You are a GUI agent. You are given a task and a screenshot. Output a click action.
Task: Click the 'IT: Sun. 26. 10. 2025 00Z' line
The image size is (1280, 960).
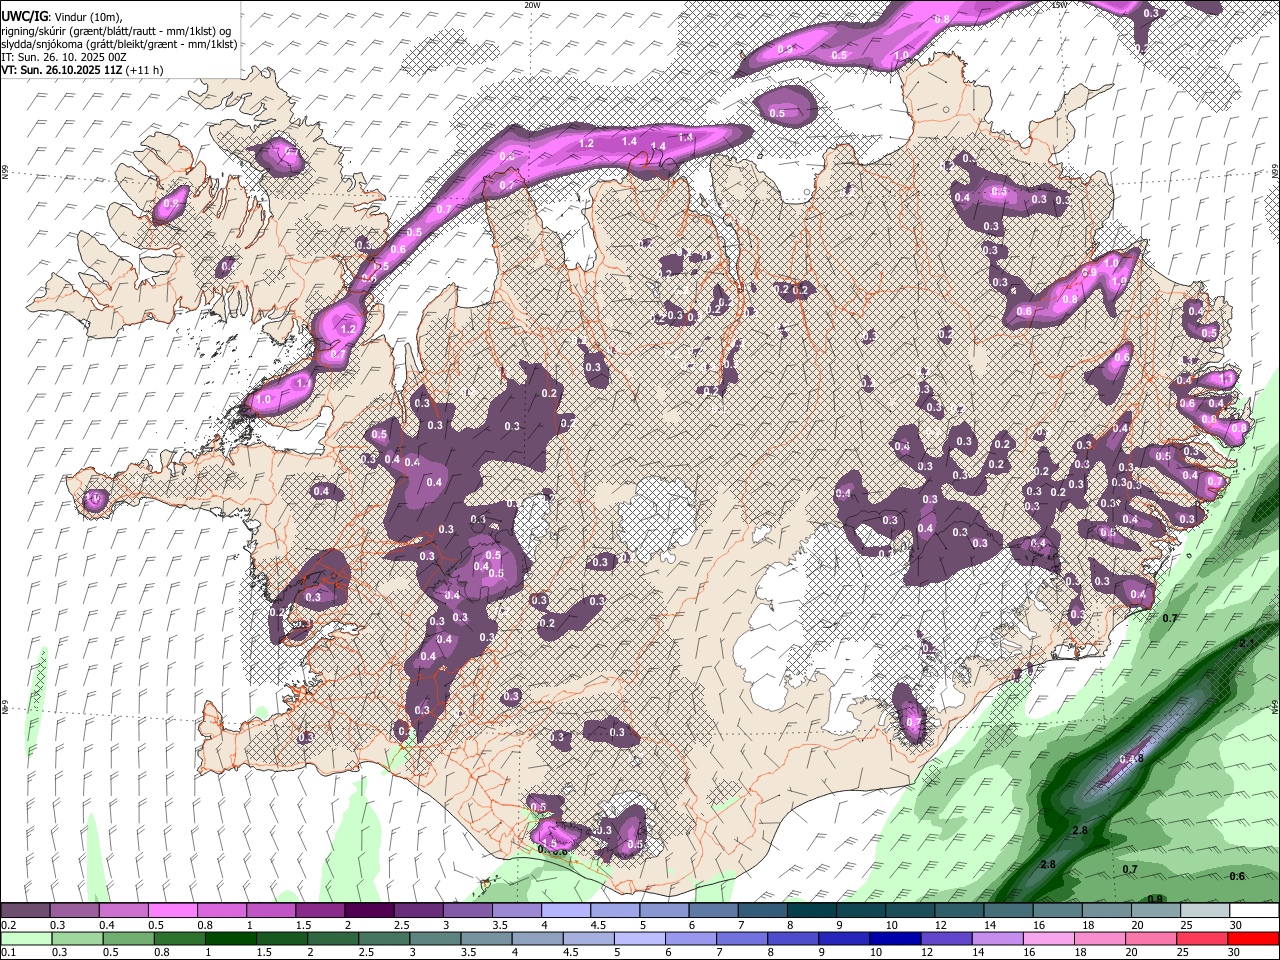63,58
